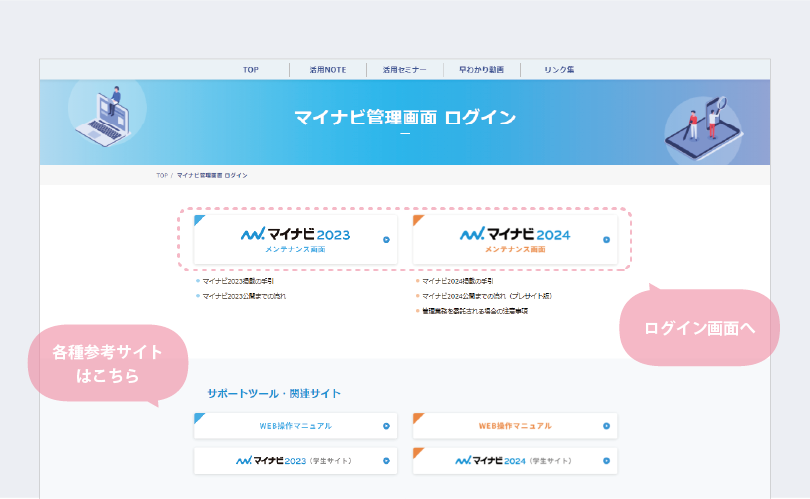
Task: Open マイナビ2023（学生サイト）button
Action: click(x=295, y=461)
